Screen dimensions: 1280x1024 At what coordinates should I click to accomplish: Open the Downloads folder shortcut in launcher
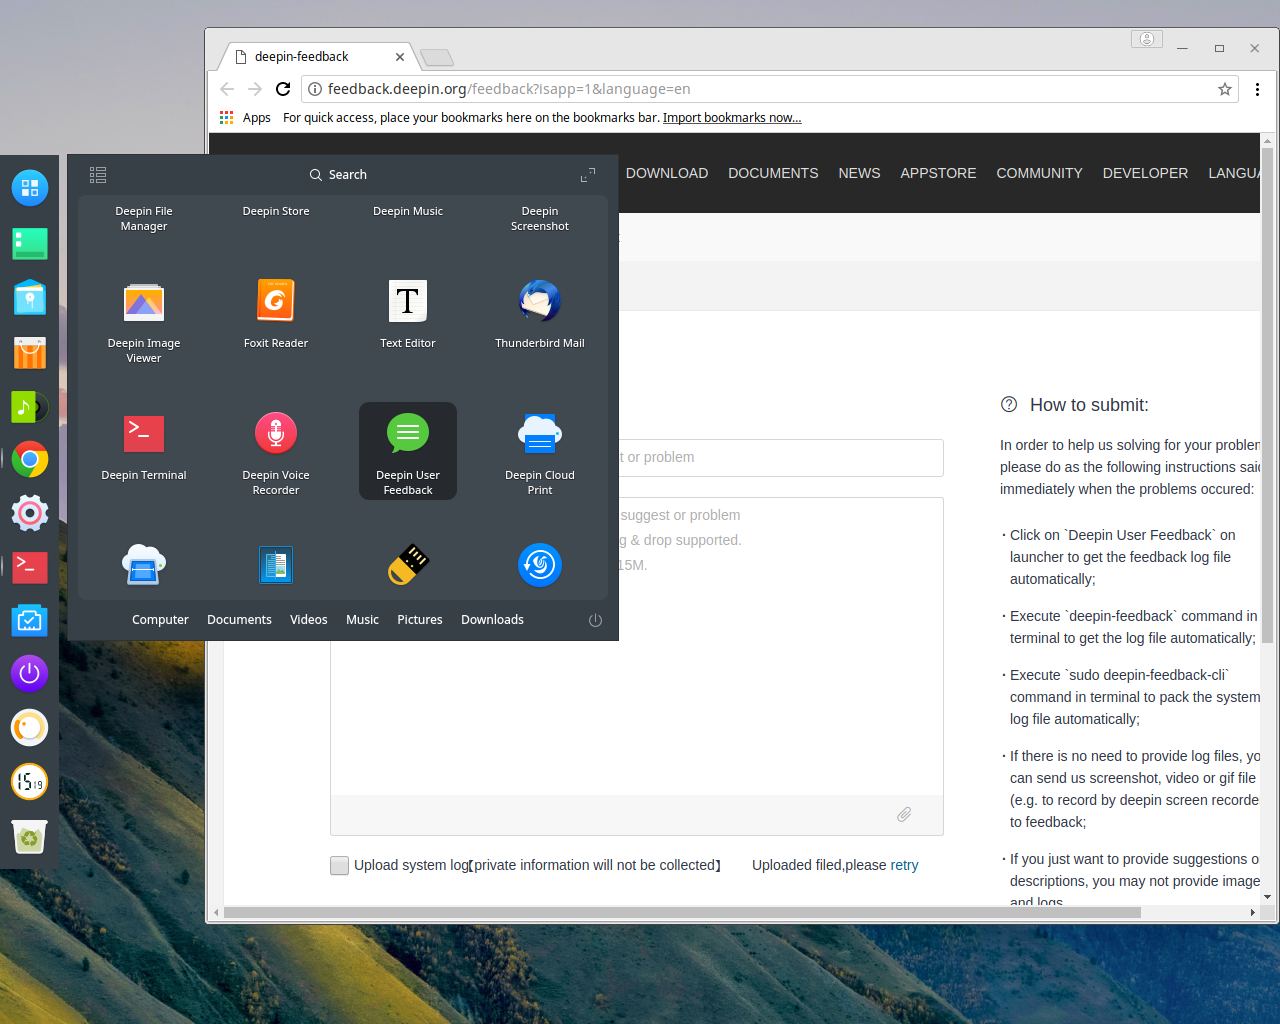[x=492, y=620]
